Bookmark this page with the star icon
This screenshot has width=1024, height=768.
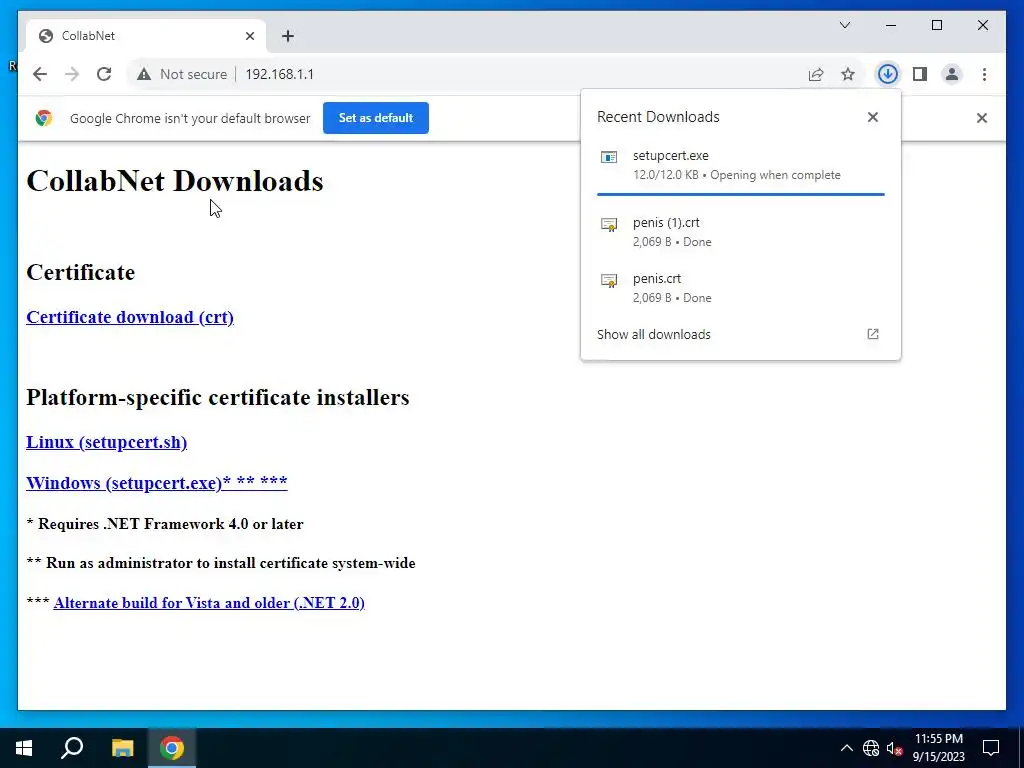[848, 74]
